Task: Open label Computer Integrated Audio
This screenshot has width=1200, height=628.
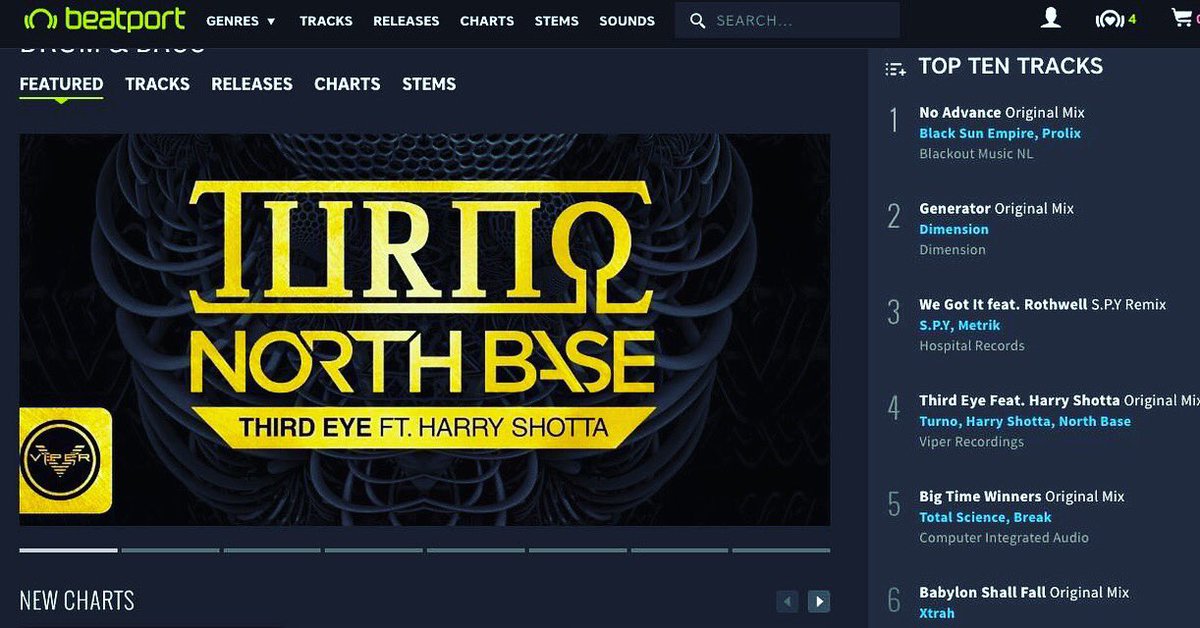Action: 1004,538
